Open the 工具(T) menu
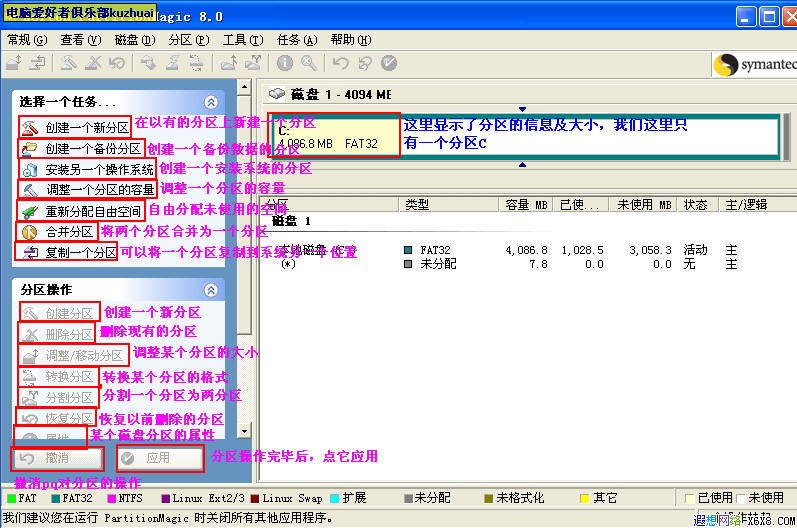The image size is (797, 528). click(242, 40)
